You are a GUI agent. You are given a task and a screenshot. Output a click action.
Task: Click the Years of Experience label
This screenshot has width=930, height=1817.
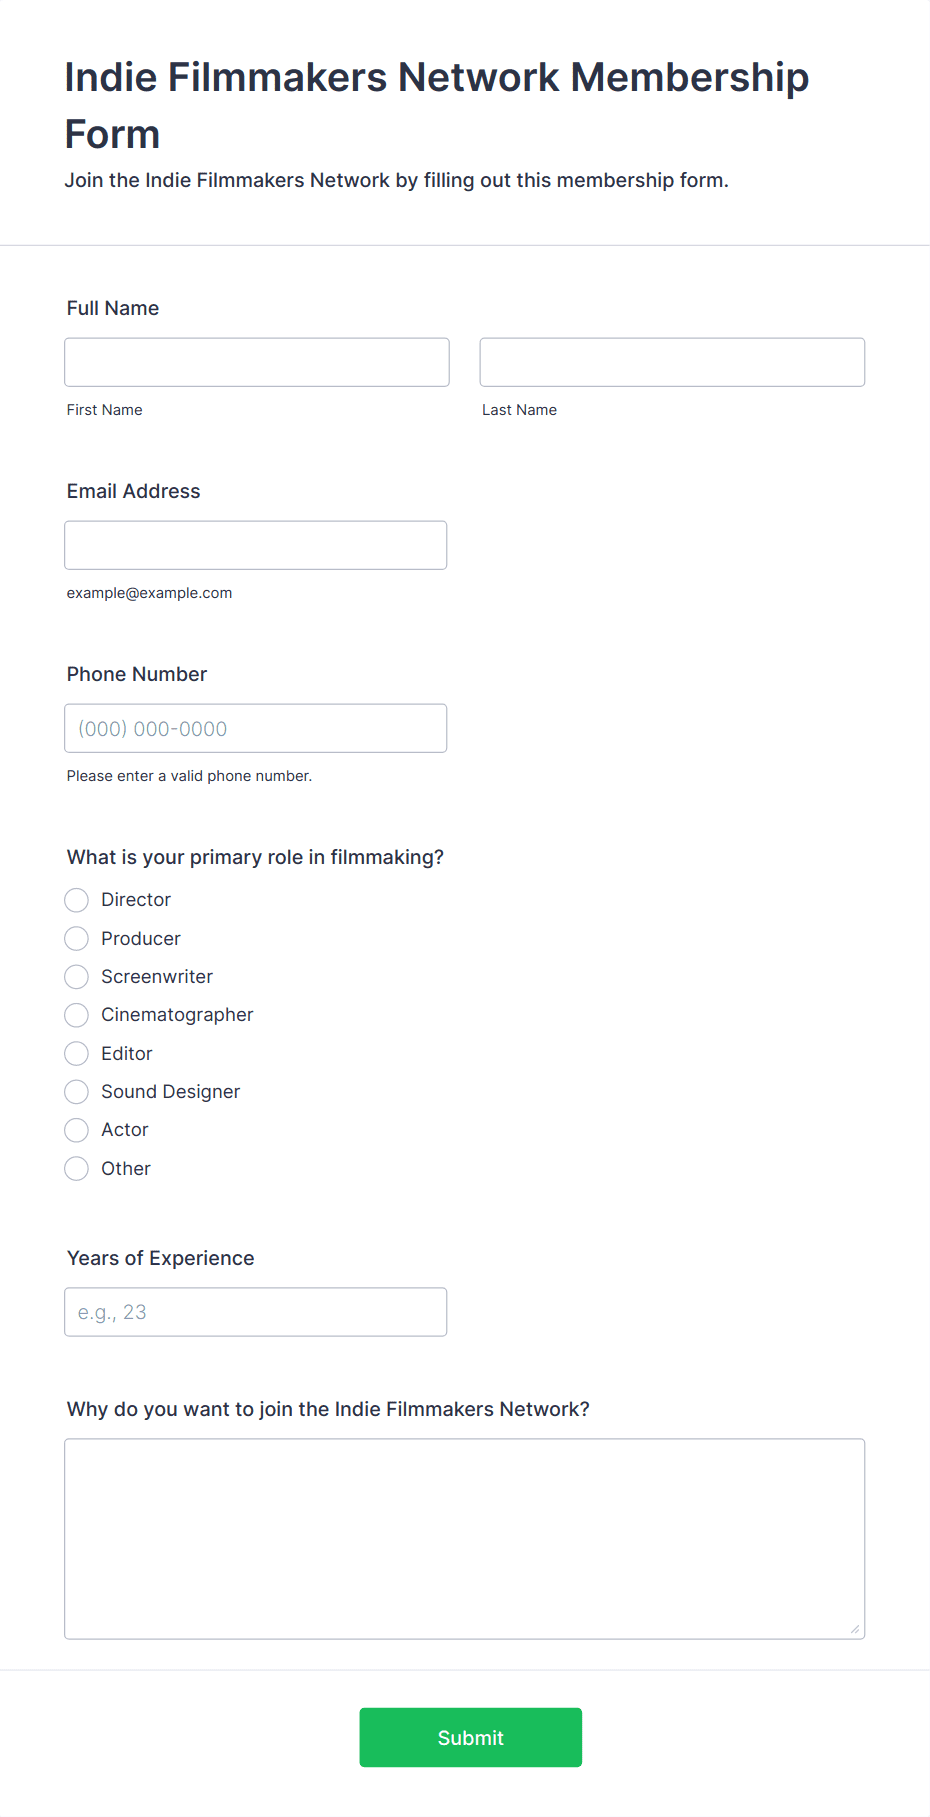(x=161, y=1258)
